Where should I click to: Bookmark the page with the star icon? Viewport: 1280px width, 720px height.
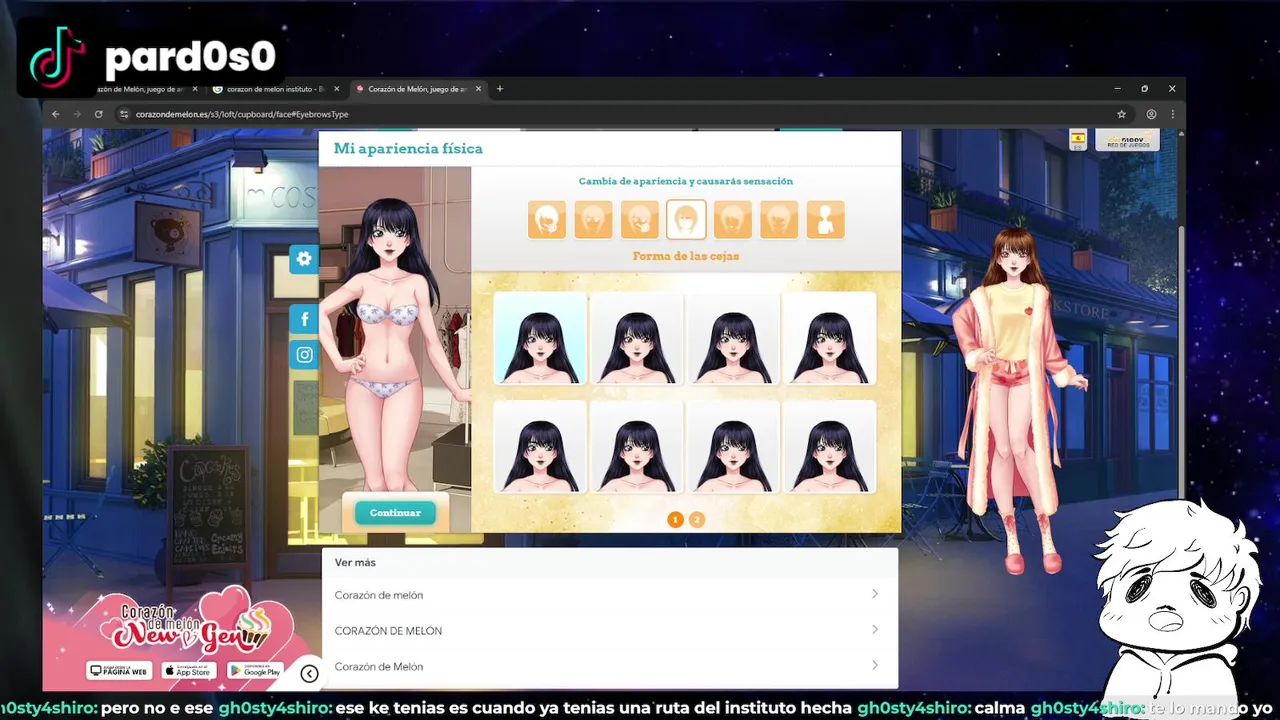[1122, 114]
